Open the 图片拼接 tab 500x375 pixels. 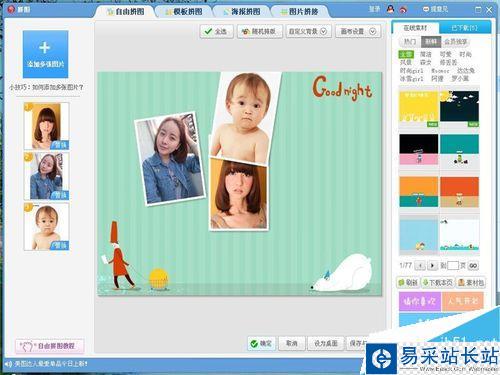point(300,12)
